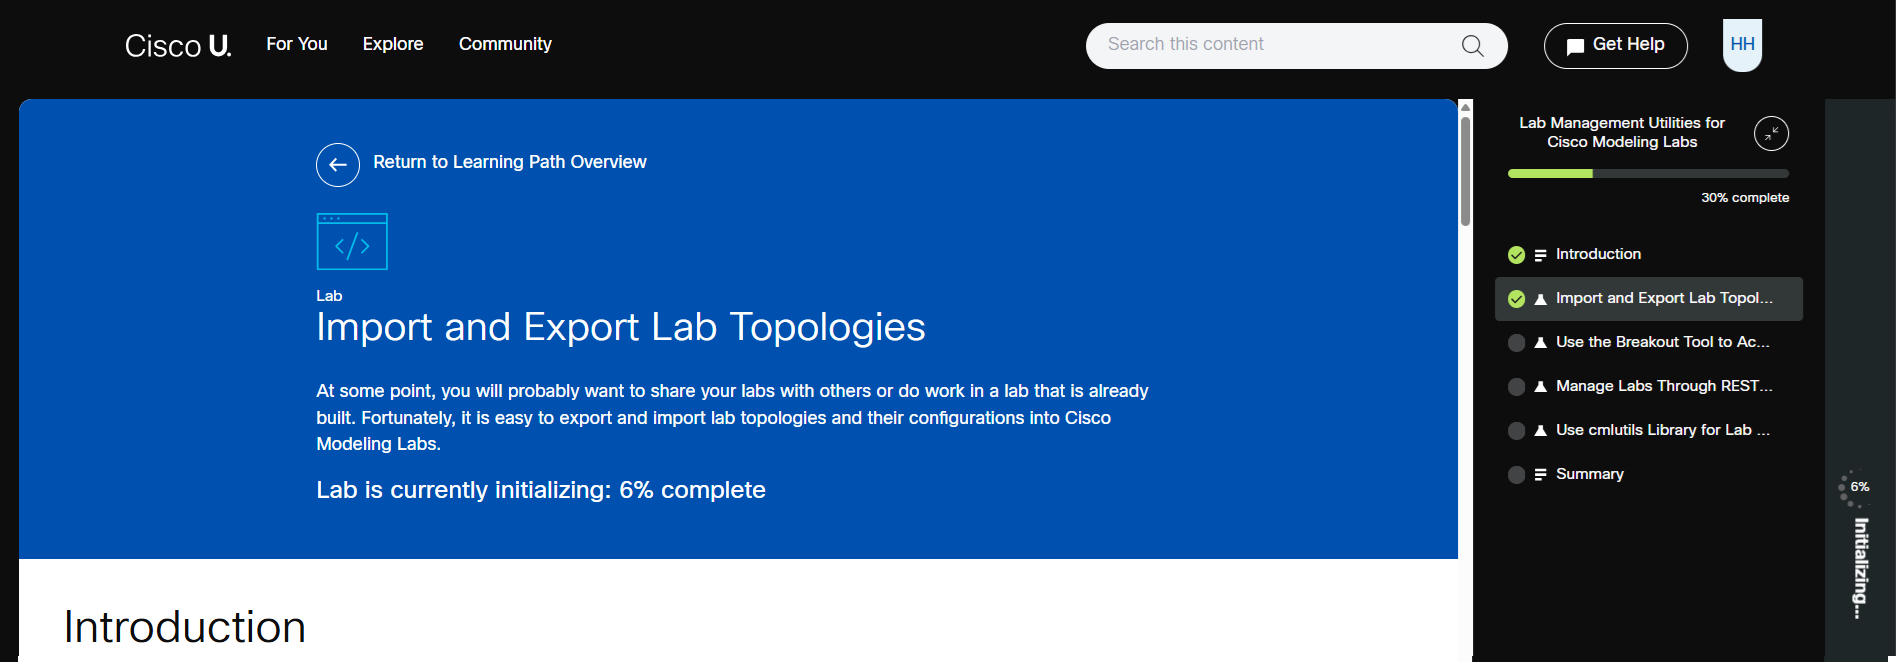Click the vertical Initializing... panel label
This screenshot has height=662, width=1896.
(1860, 568)
